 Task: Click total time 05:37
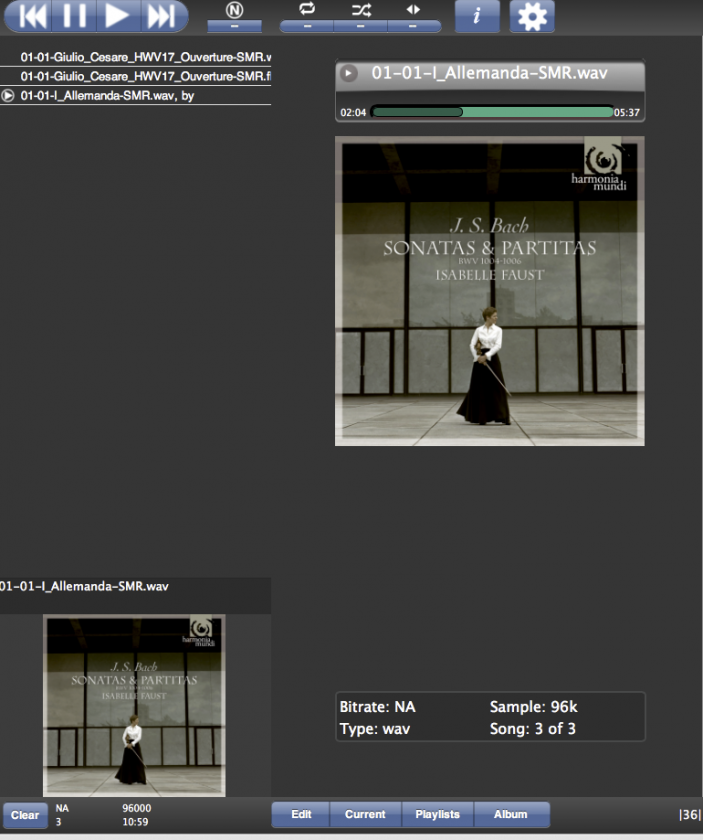[627, 112]
